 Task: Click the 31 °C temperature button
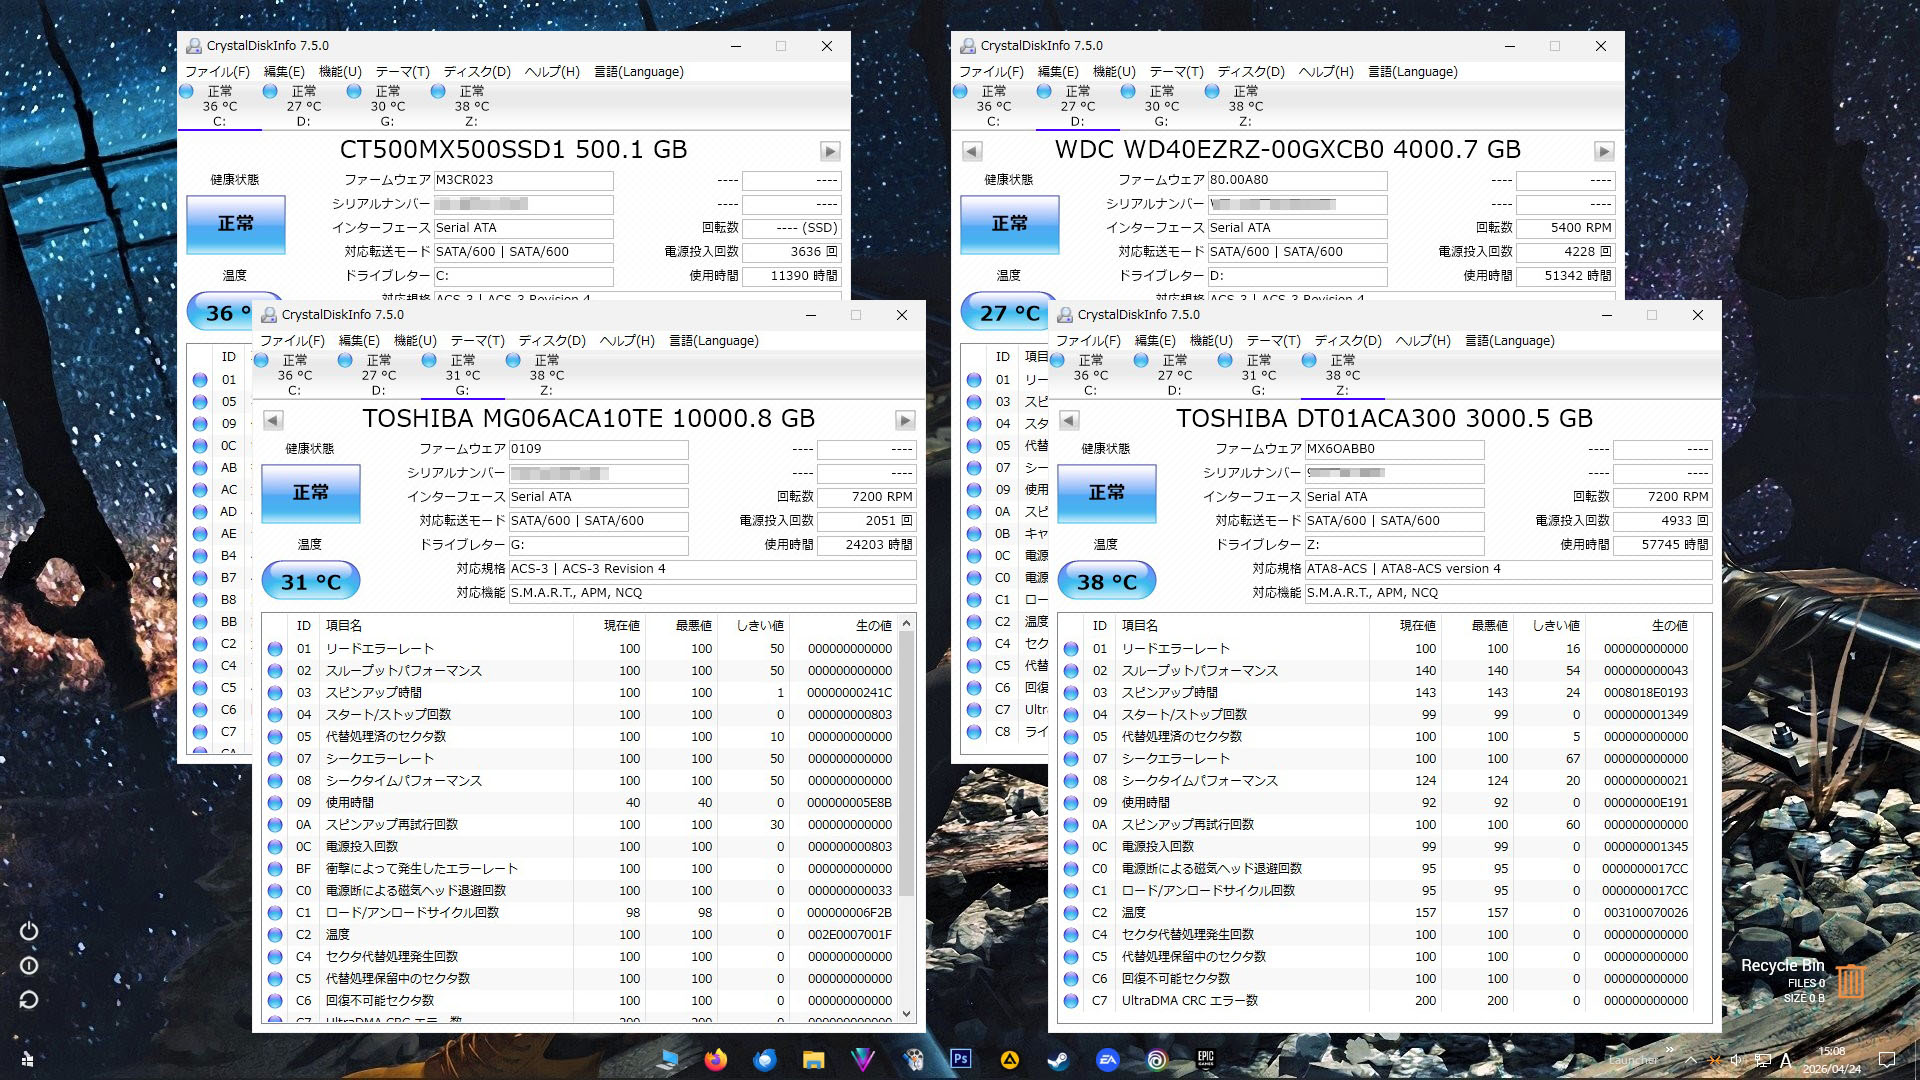click(x=311, y=582)
